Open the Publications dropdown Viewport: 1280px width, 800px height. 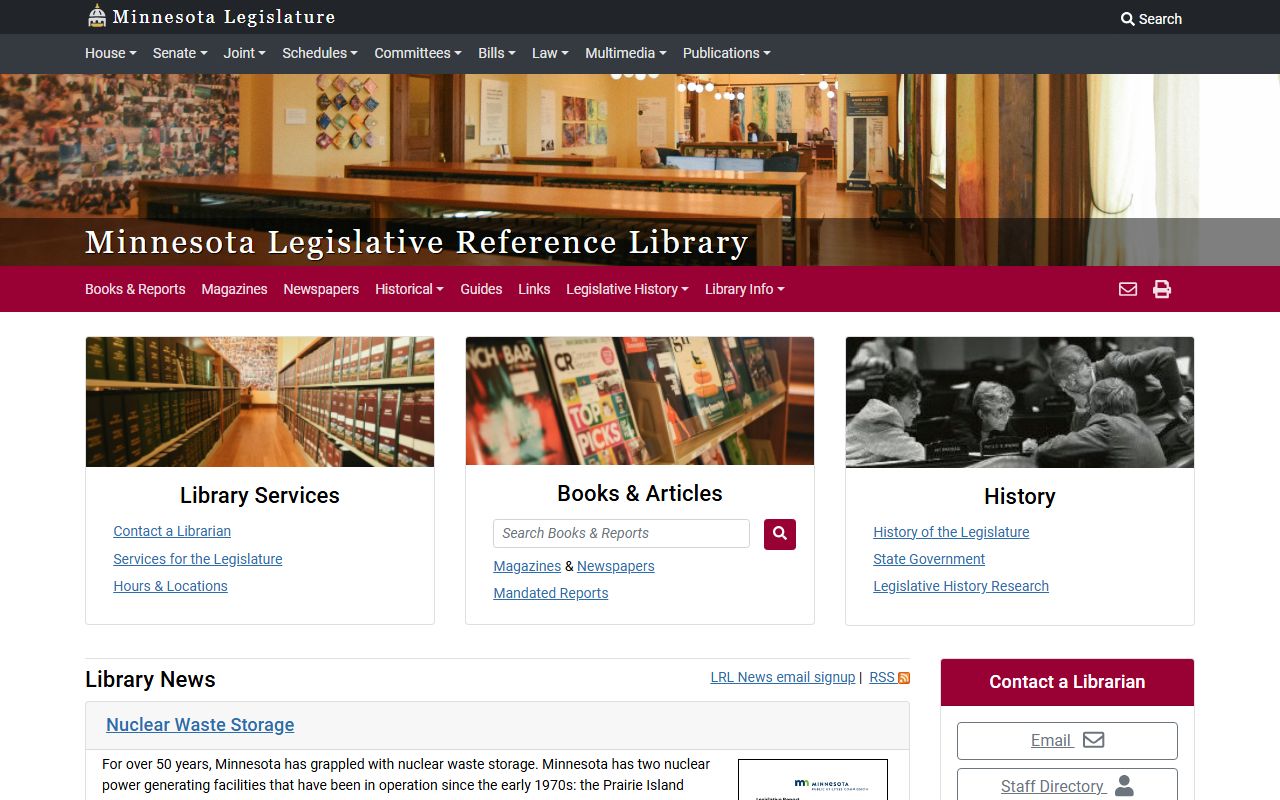pyautogui.click(x=727, y=53)
